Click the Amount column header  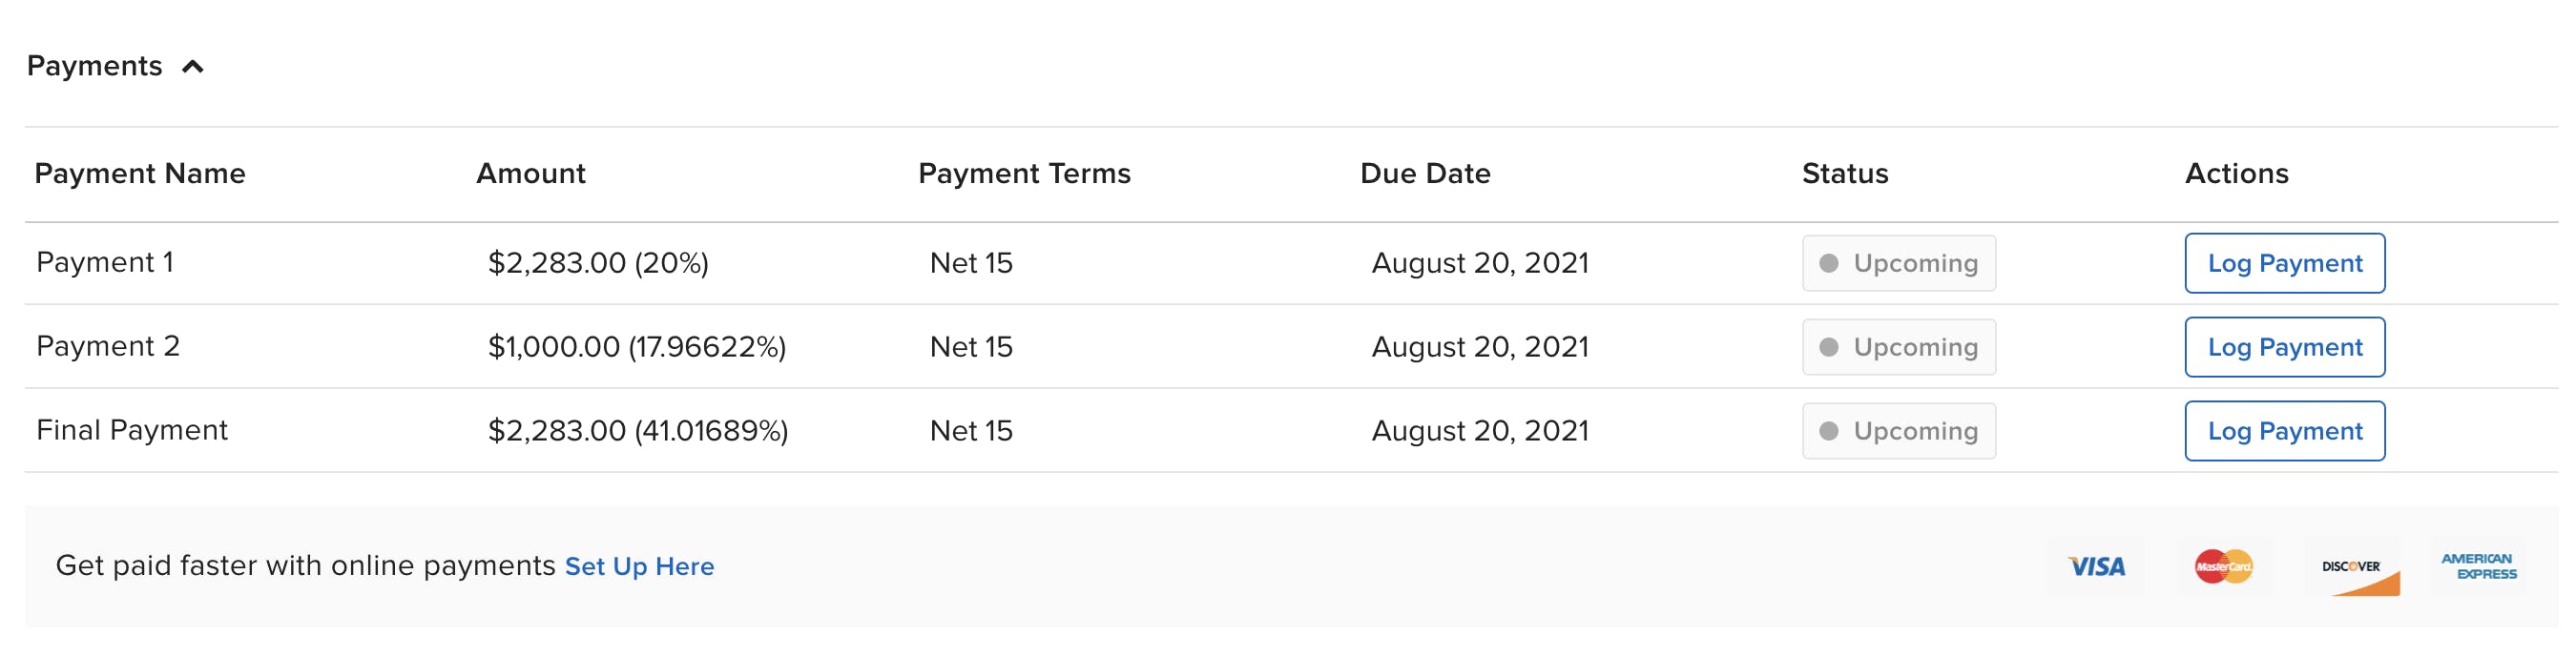[x=531, y=174]
